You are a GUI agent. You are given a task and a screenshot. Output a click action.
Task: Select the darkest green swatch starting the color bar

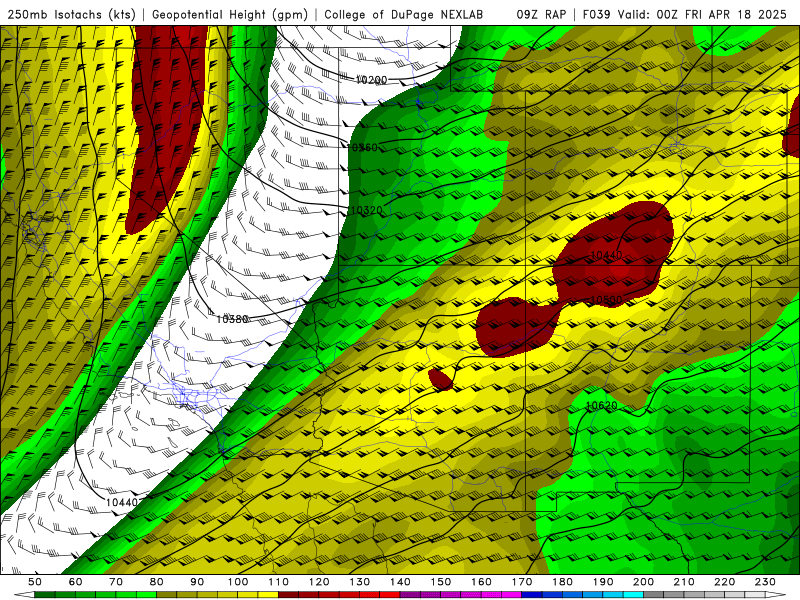[x=45, y=595]
